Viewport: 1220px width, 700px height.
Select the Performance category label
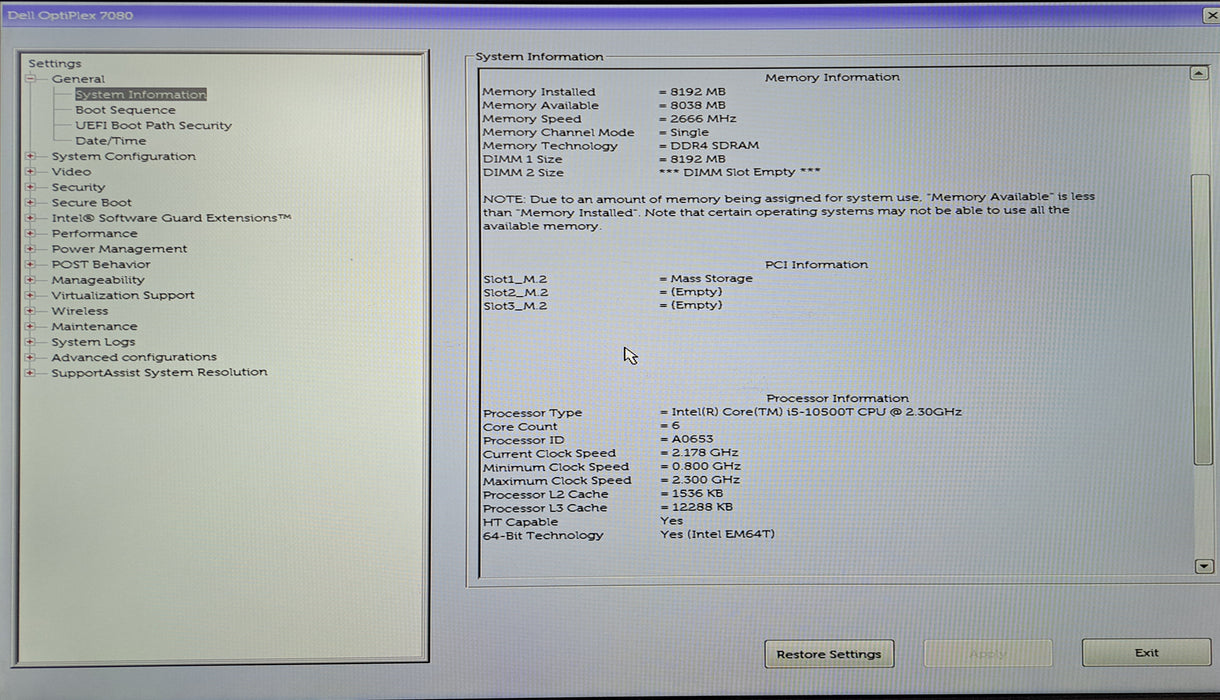pos(95,234)
